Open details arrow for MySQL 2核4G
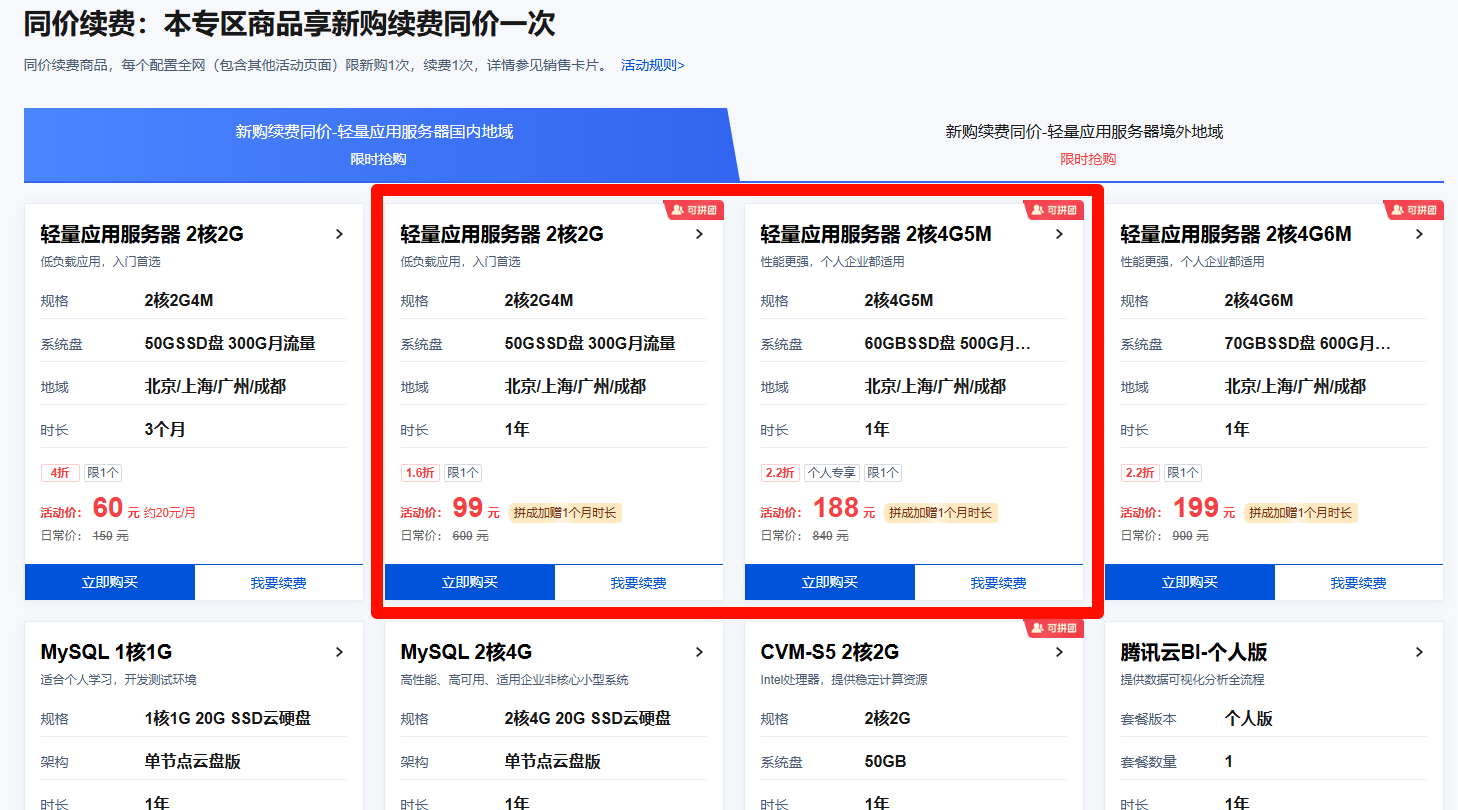The height and width of the screenshot is (810, 1458). (x=699, y=652)
